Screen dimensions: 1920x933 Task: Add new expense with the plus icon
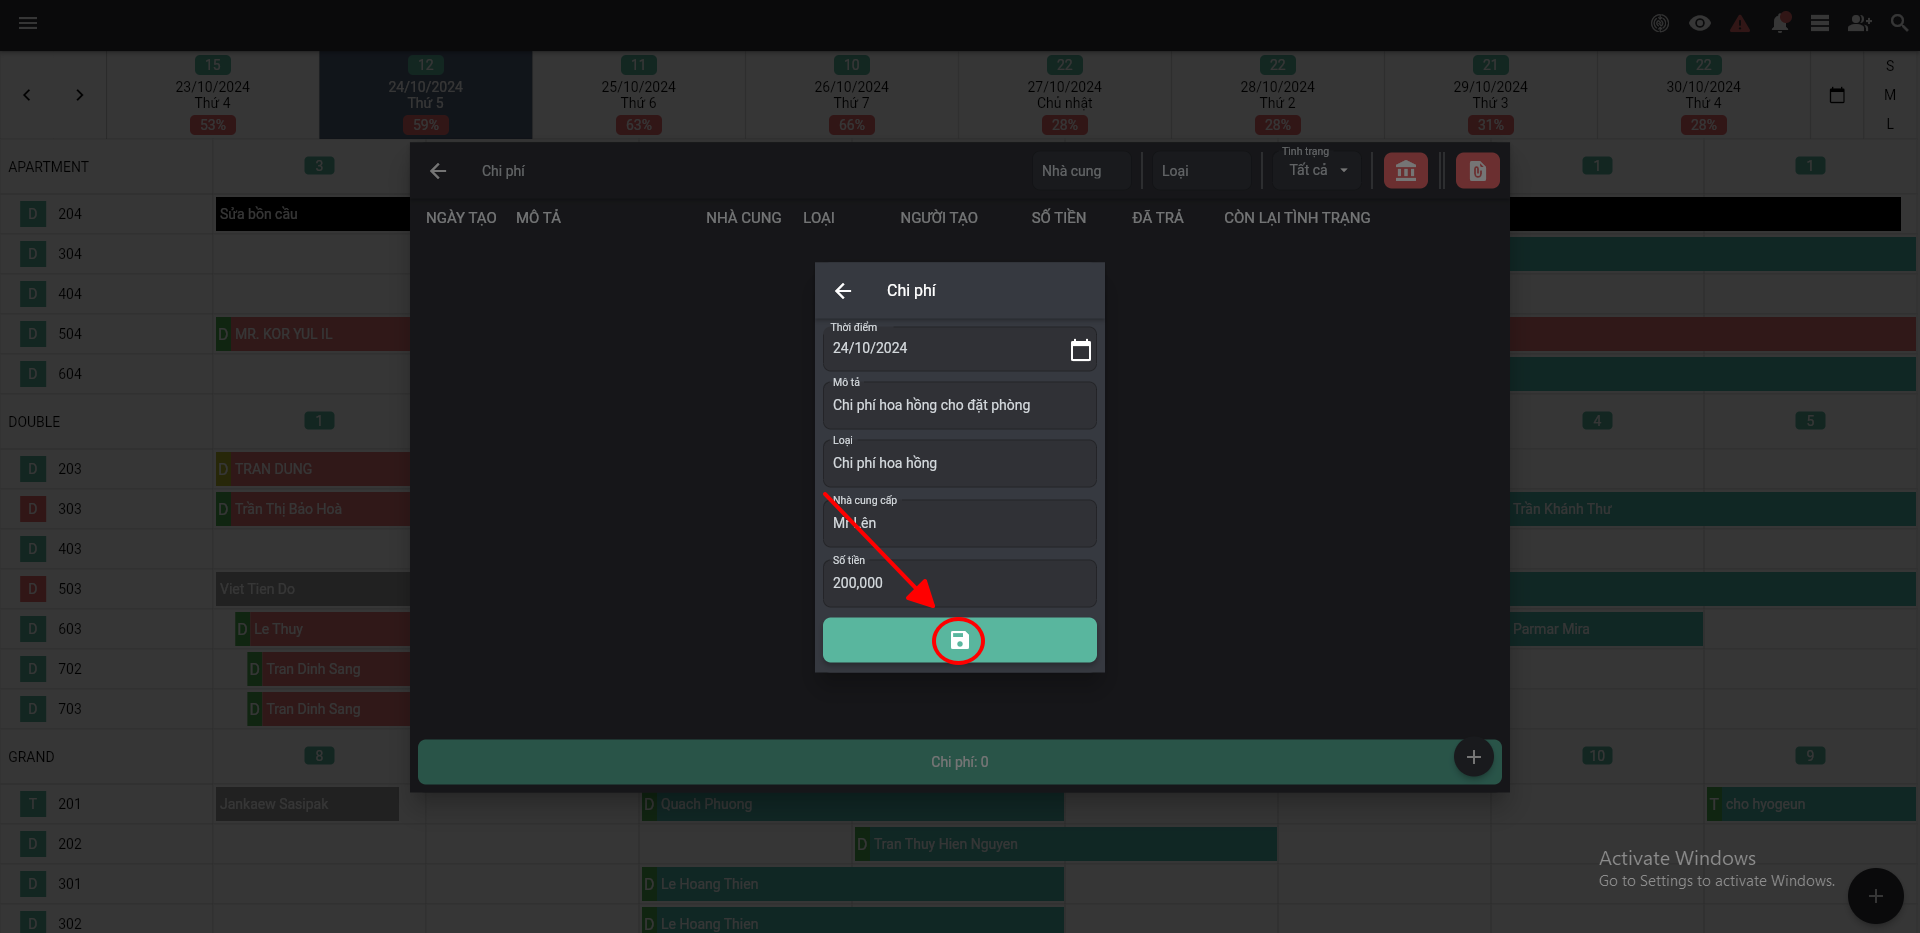point(1473,758)
